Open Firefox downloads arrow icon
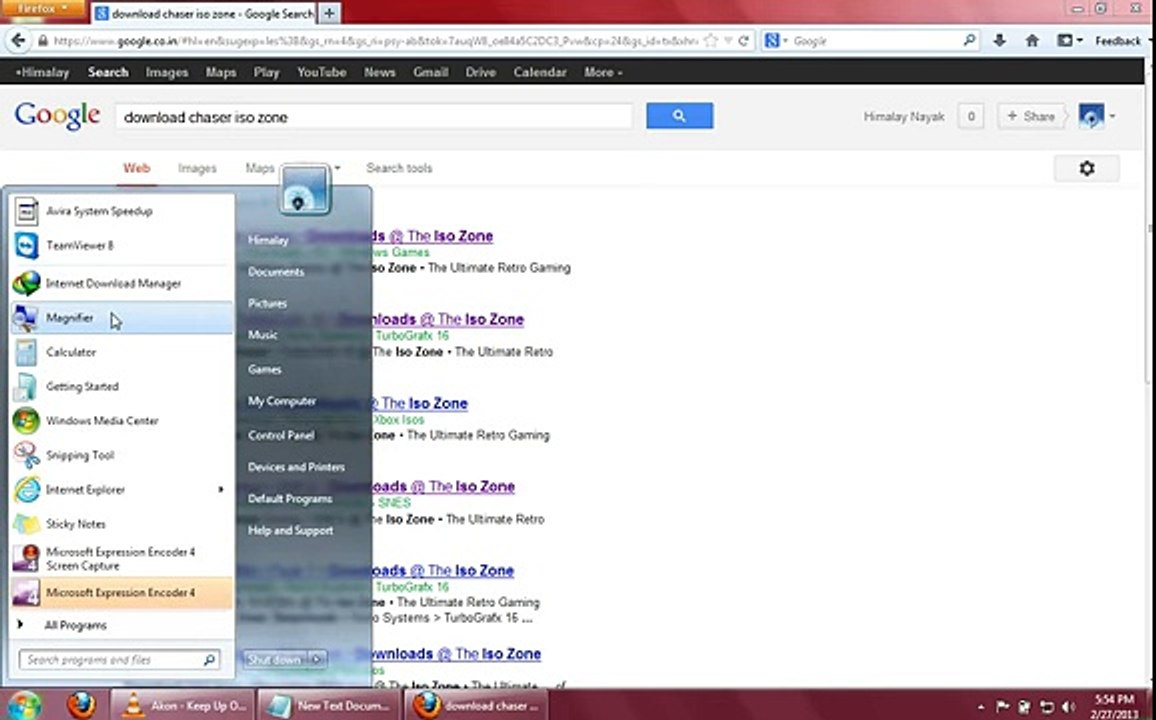The width and height of the screenshot is (1156, 720). pos(1000,41)
